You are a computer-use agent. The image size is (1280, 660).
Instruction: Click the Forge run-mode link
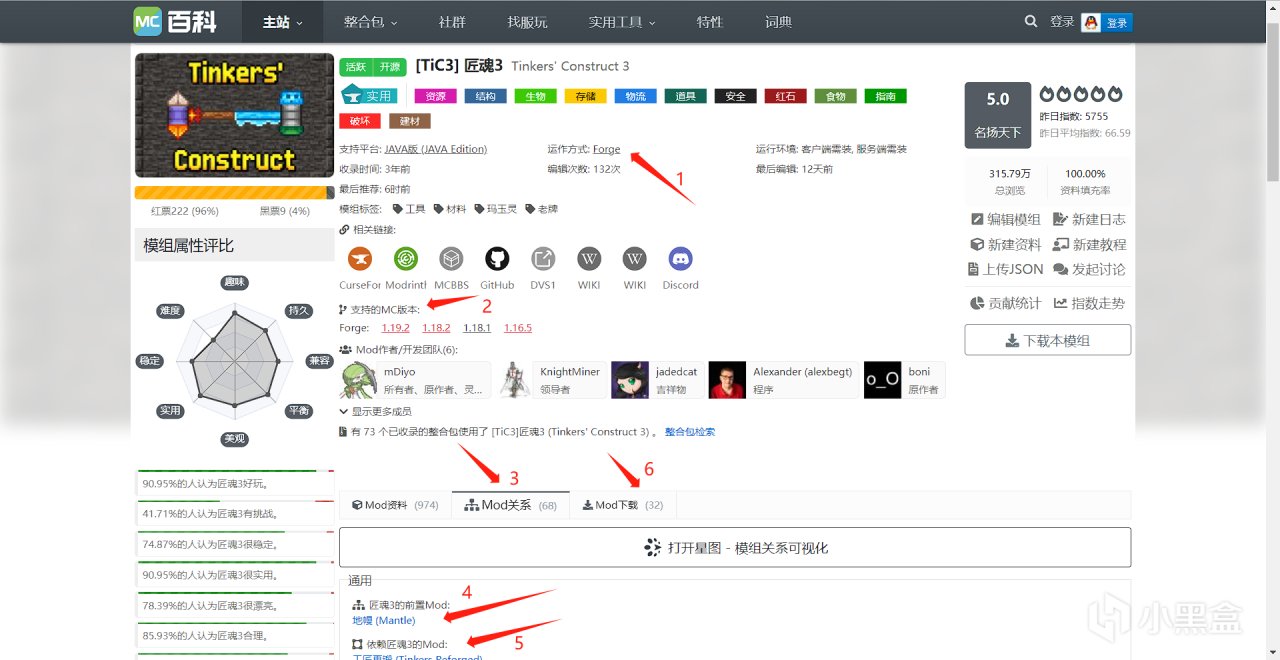point(606,149)
